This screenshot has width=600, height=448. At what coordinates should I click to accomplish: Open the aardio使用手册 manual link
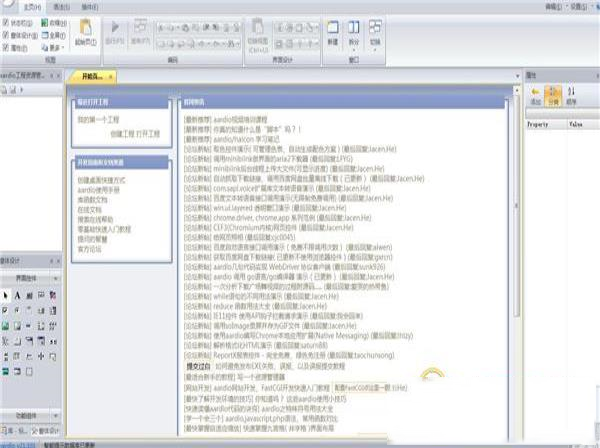101,188
